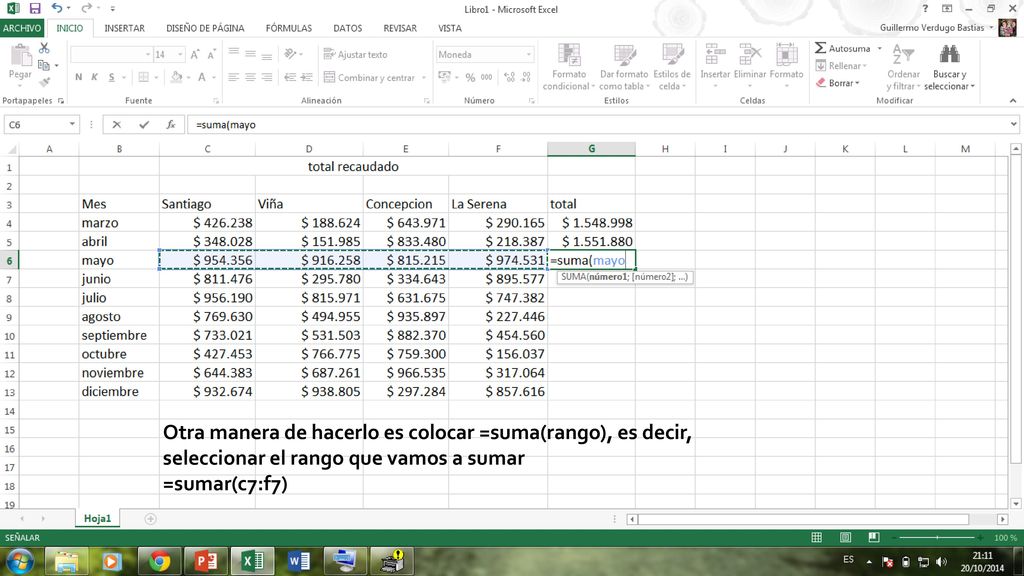Click the fx insert function button
This screenshot has height=576, width=1024.
click(x=170, y=124)
